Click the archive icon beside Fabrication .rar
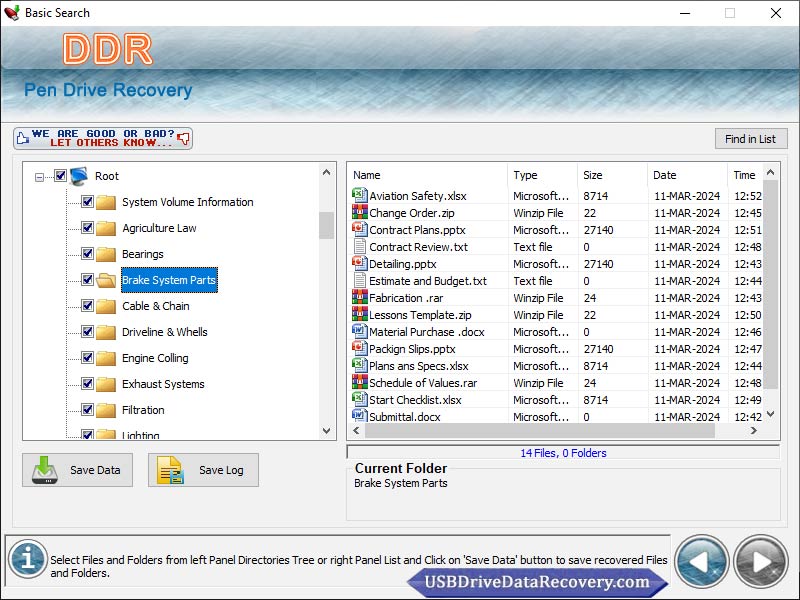Viewport: 800px width, 600px height. coord(360,297)
